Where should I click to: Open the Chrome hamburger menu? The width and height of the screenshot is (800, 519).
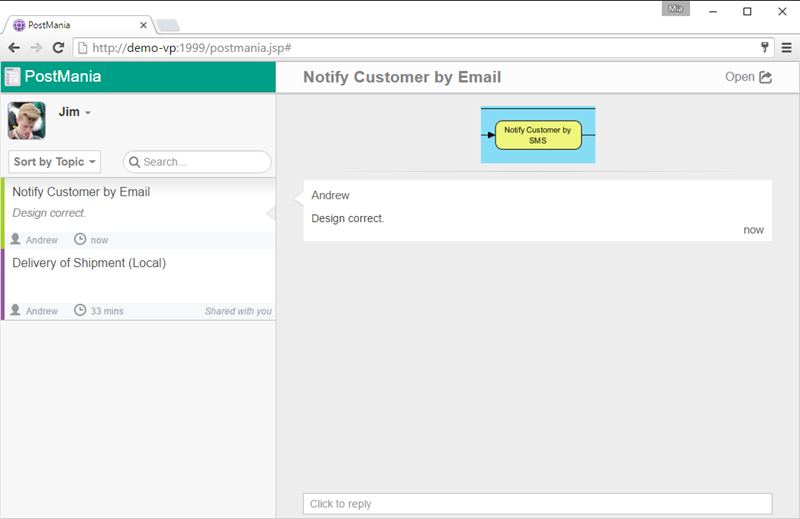coord(786,47)
